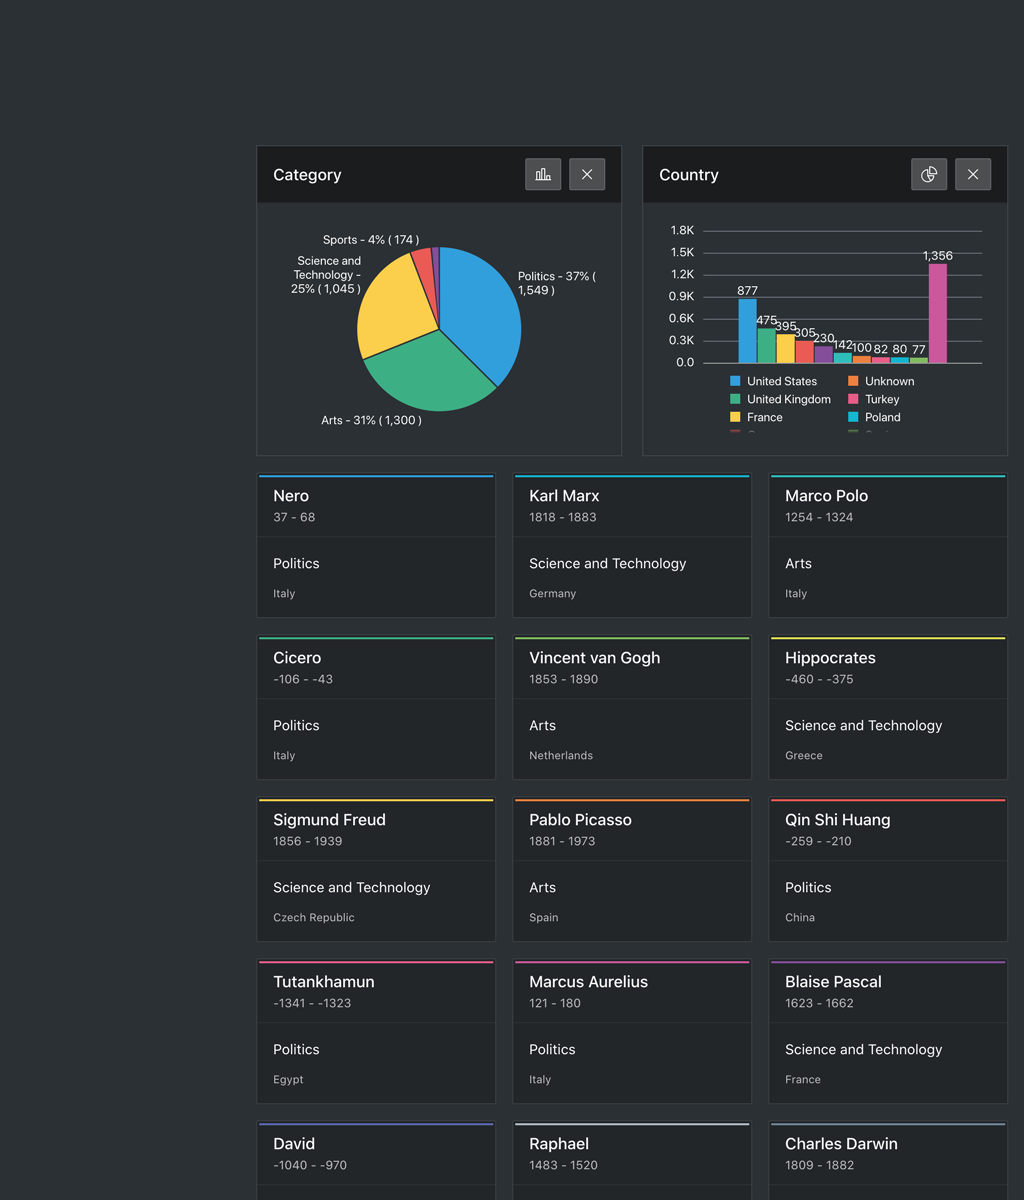Close the Country chart panel

pos(973,174)
